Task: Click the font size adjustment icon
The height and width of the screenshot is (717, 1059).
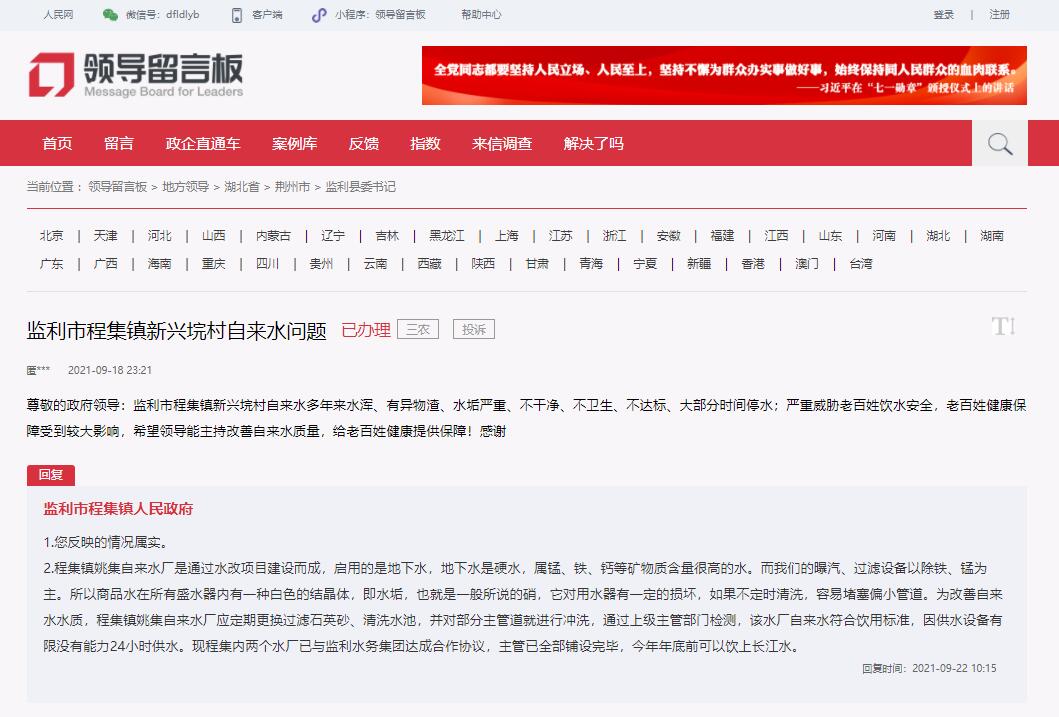Action: [x=1002, y=326]
